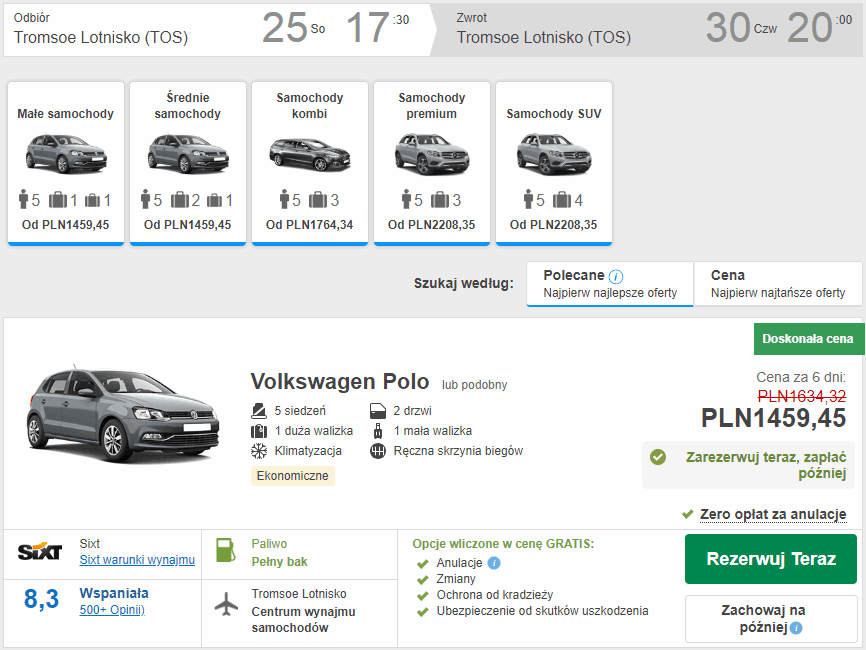
Task: Click the luggage icon showing 3 on premium card
Action: [440, 199]
